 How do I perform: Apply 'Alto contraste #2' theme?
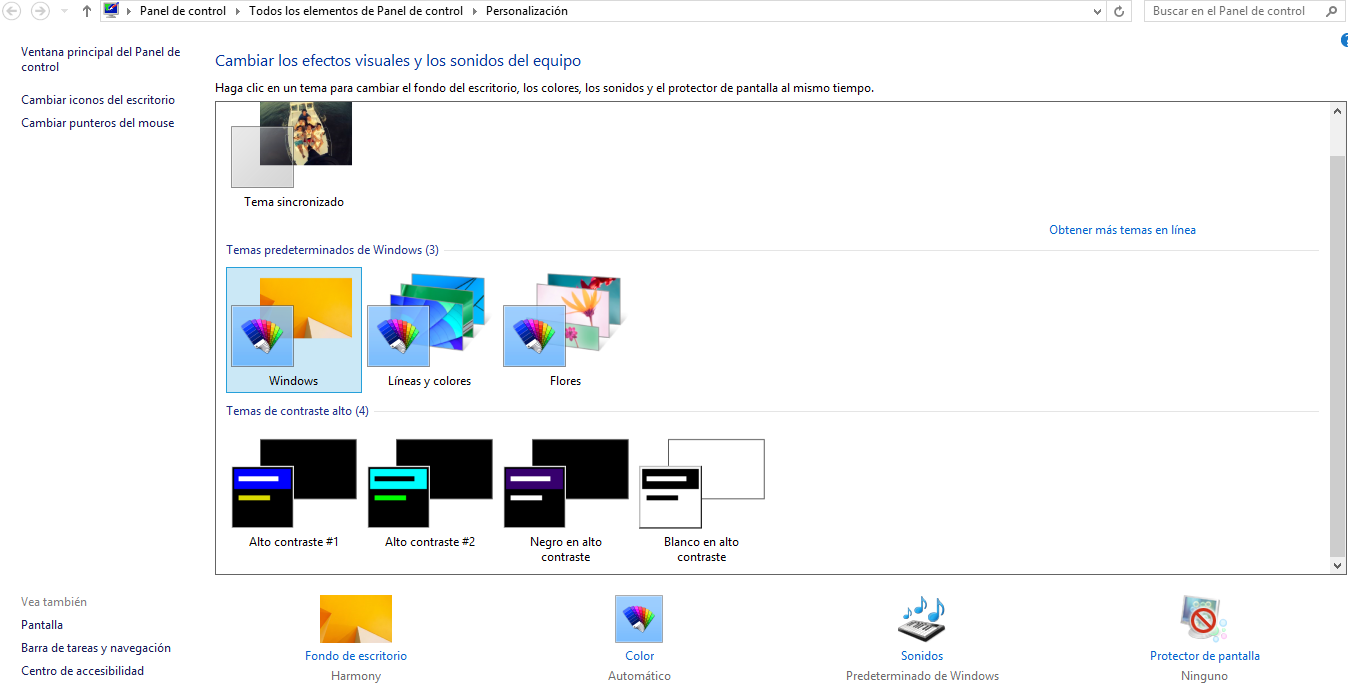tap(430, 493)
